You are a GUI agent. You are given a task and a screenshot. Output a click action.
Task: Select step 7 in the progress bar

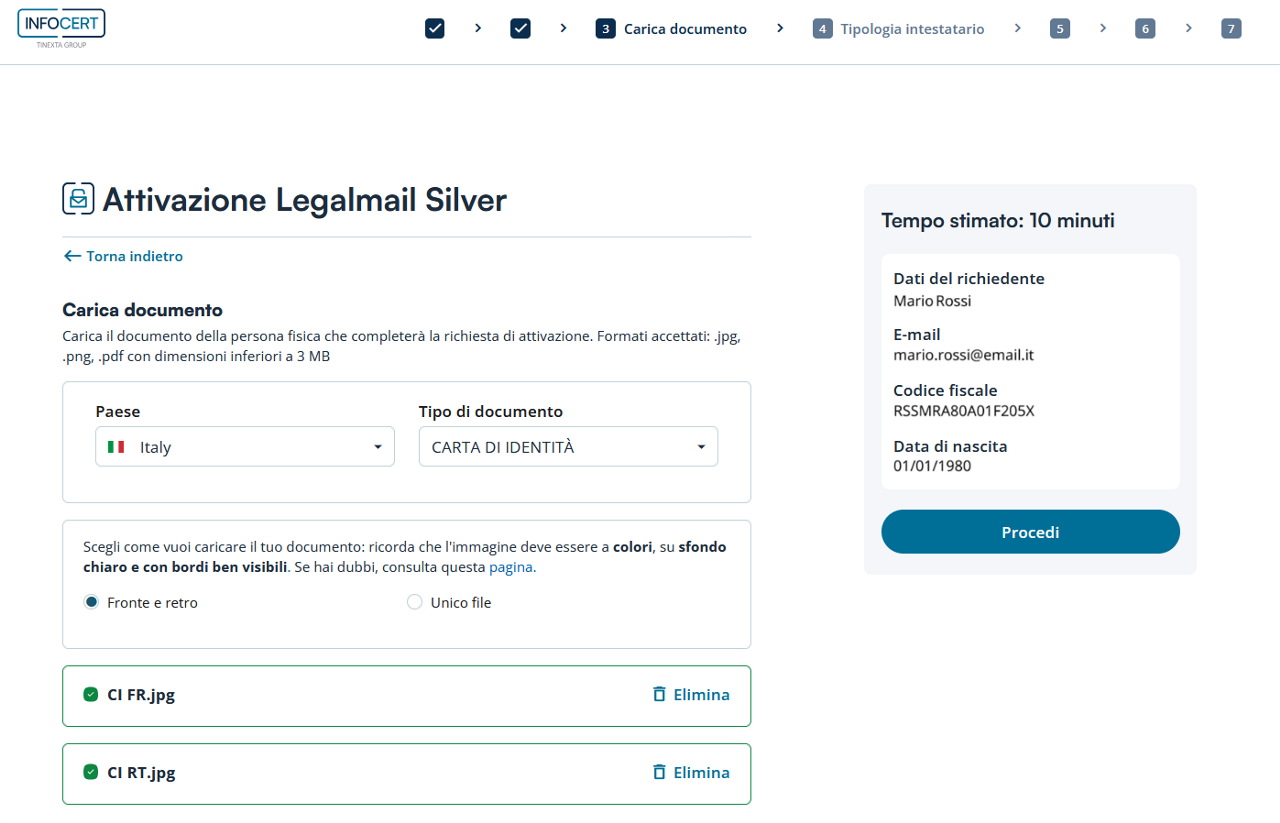(1231, 29)
